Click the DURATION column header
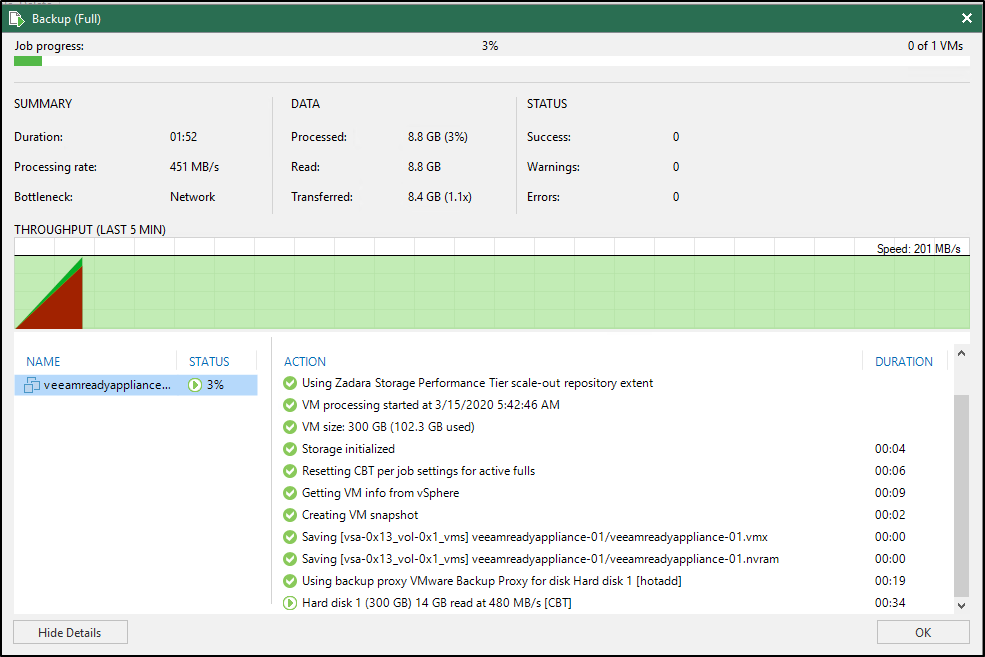Image resolution: width=985 pixels, height=657 pixels. click(x=904, y=362)
